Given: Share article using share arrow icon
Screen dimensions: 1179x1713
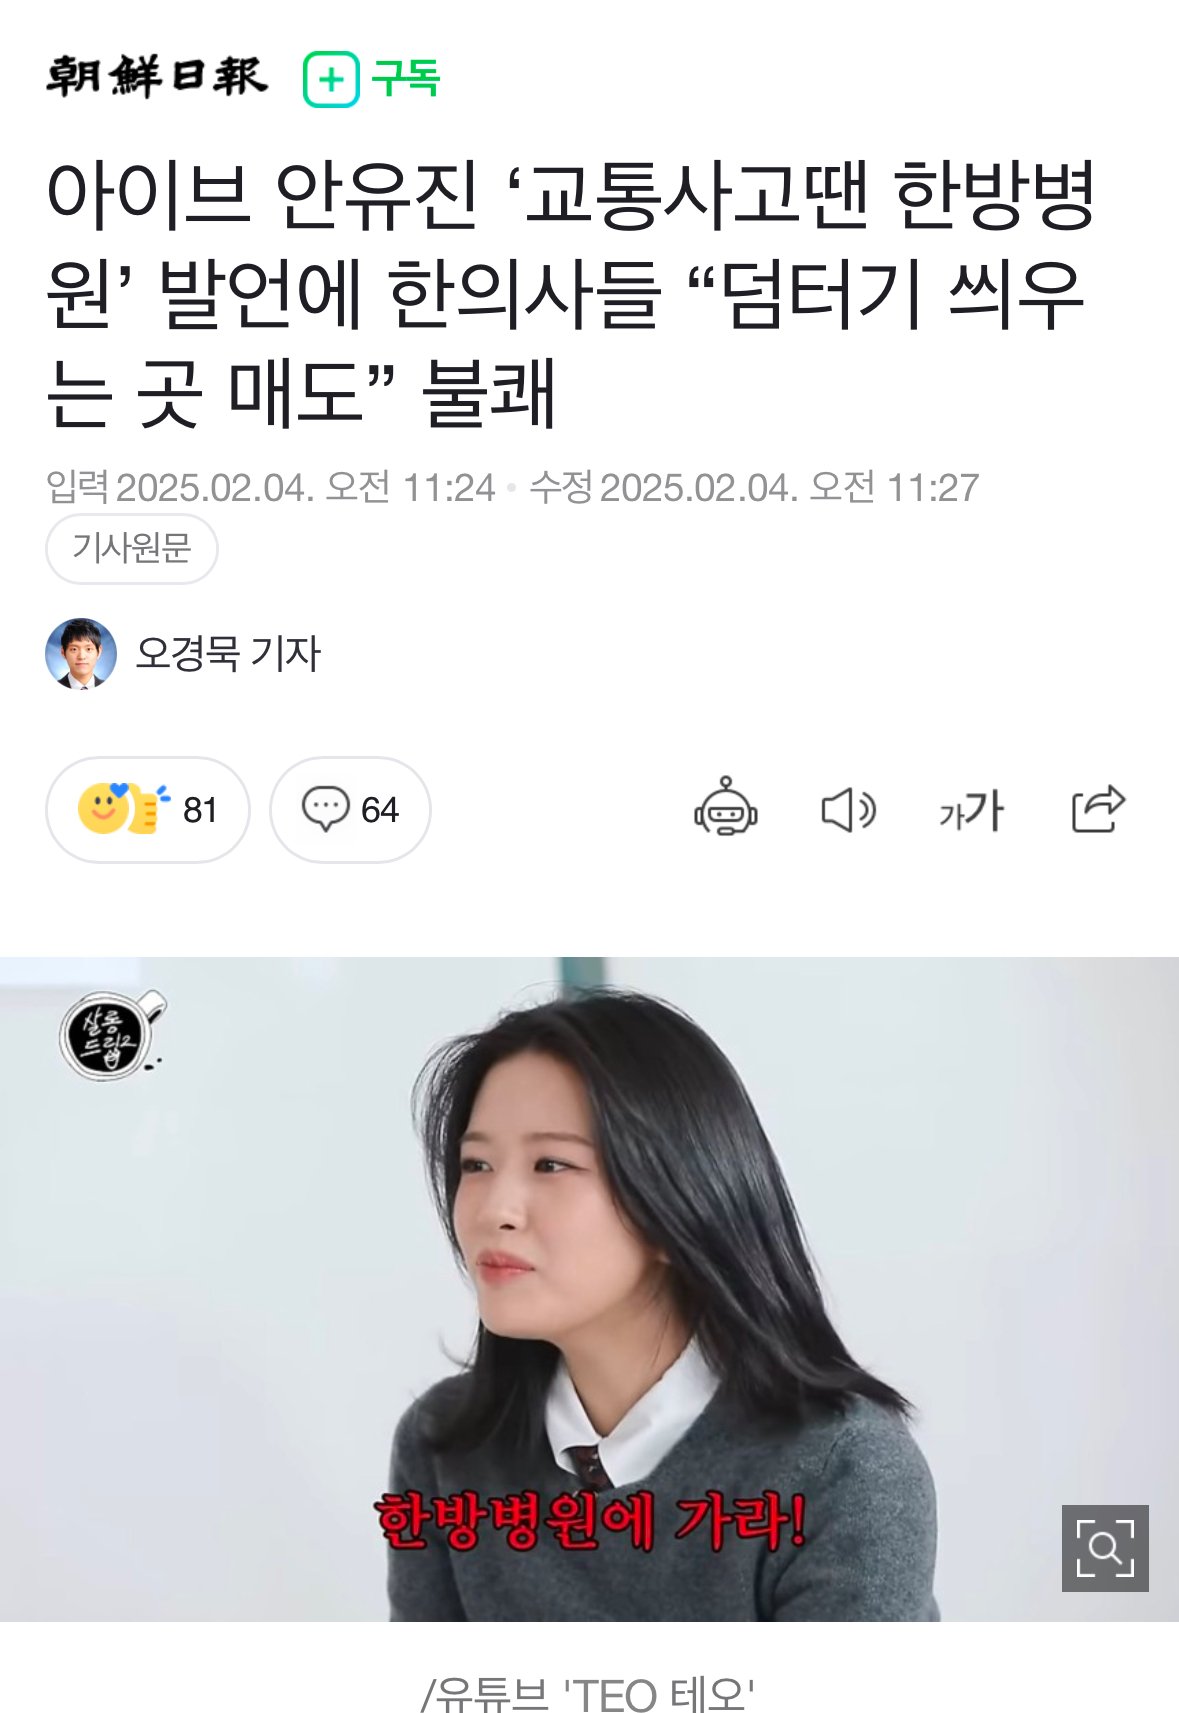Looking at the screenshot, I should tap(1098, 809).
